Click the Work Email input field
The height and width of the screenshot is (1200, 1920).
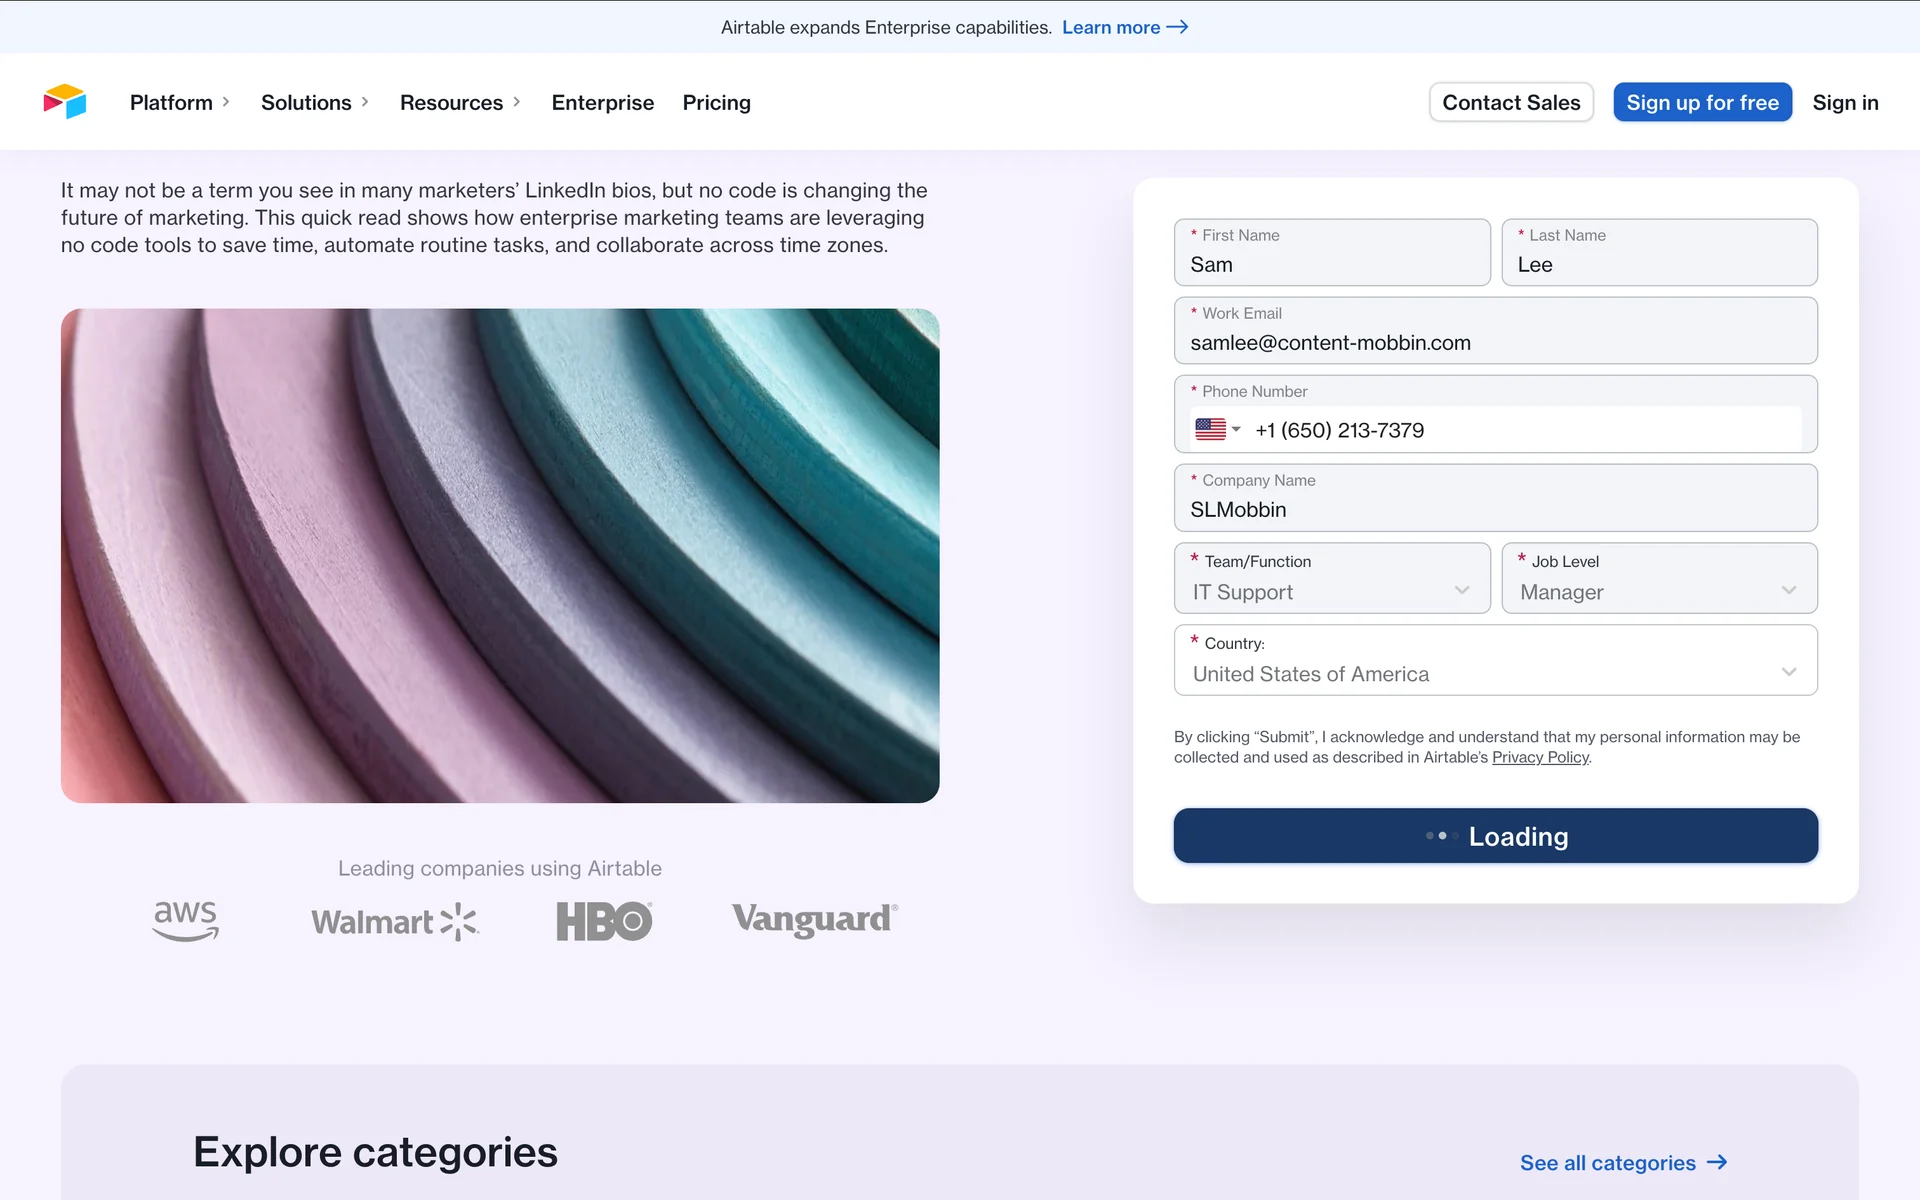(x=1495, y=342)
